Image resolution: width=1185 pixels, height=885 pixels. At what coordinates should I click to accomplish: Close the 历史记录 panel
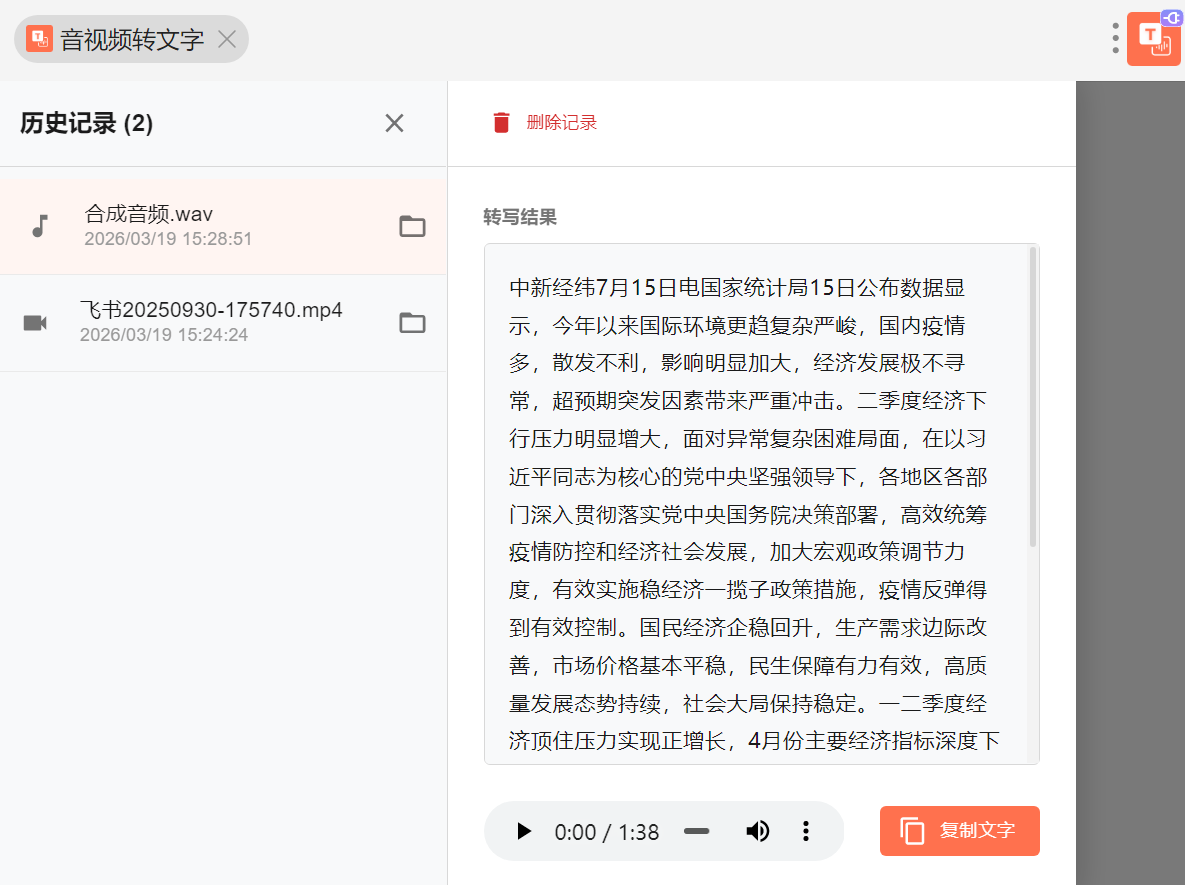[395, 123]
